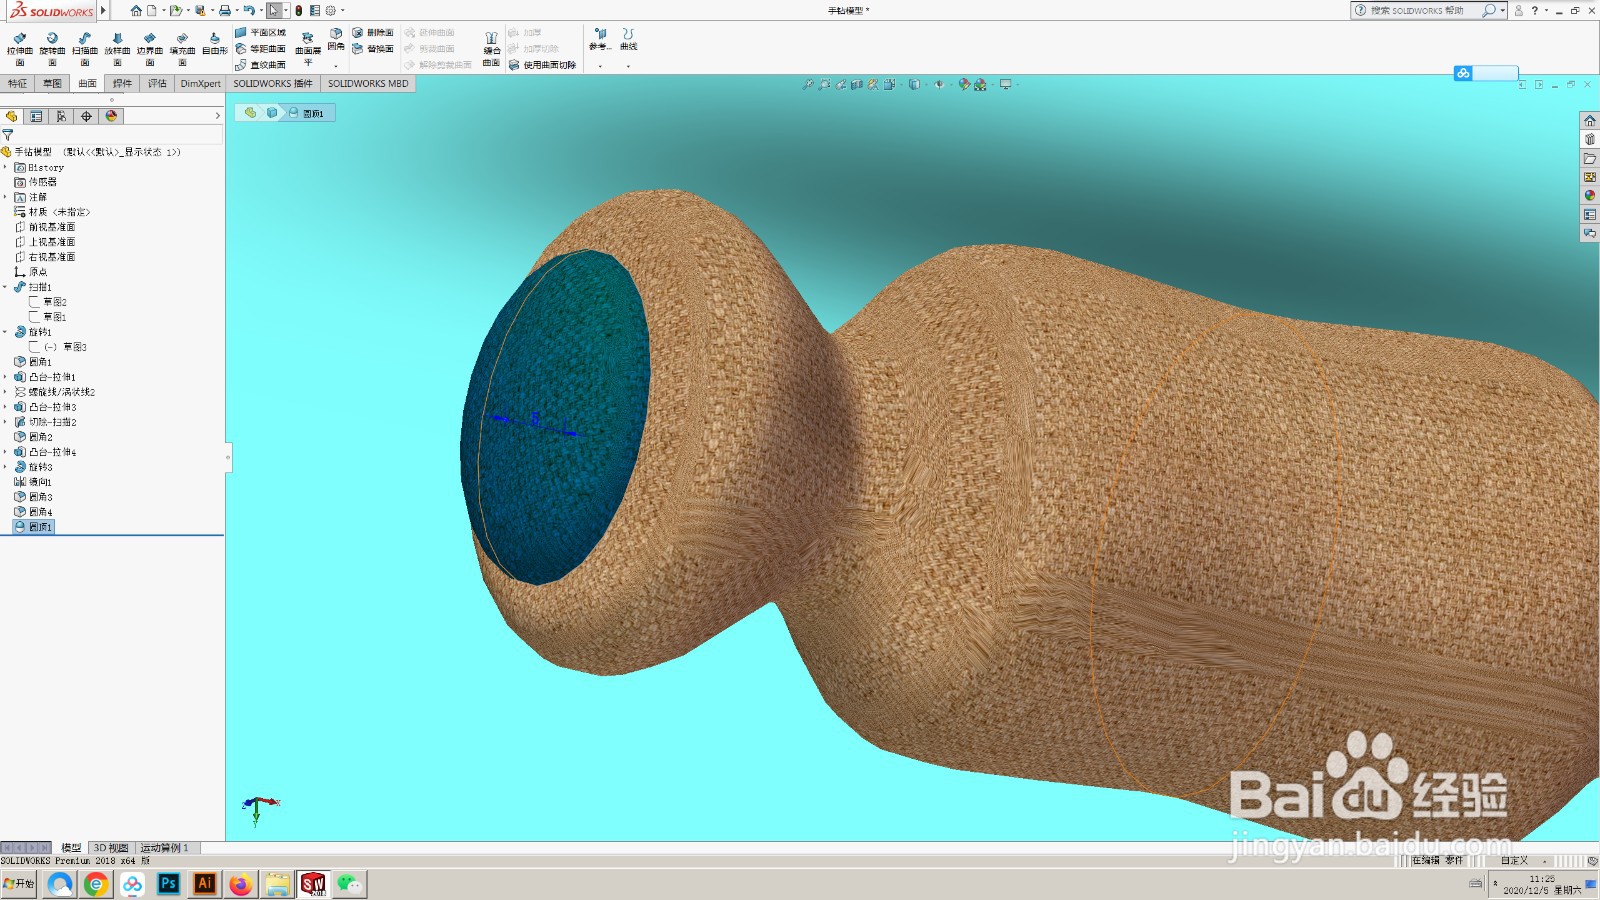This screenshot has height=900, width=1600.
Task: Select the 自由形 freeform tool
Action: pyautogui.click(x=214, y=44)
